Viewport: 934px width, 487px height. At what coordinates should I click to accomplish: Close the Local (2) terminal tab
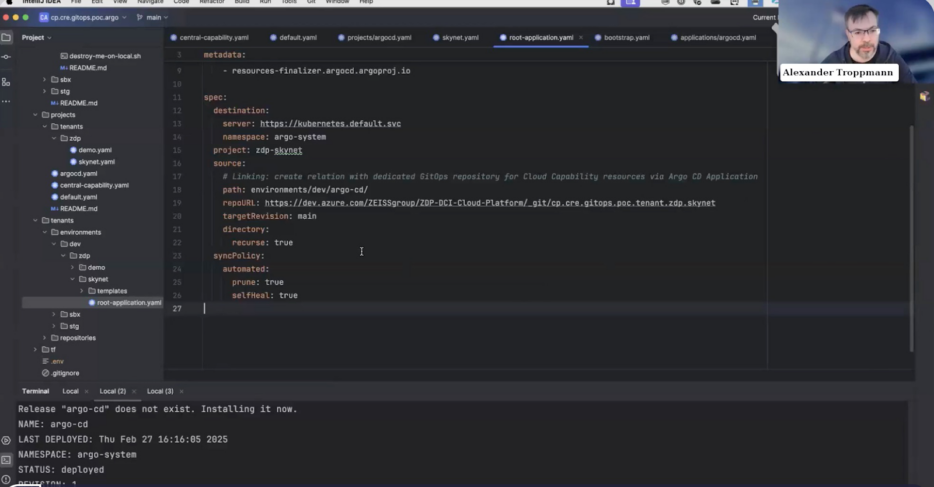coord(133,391)
